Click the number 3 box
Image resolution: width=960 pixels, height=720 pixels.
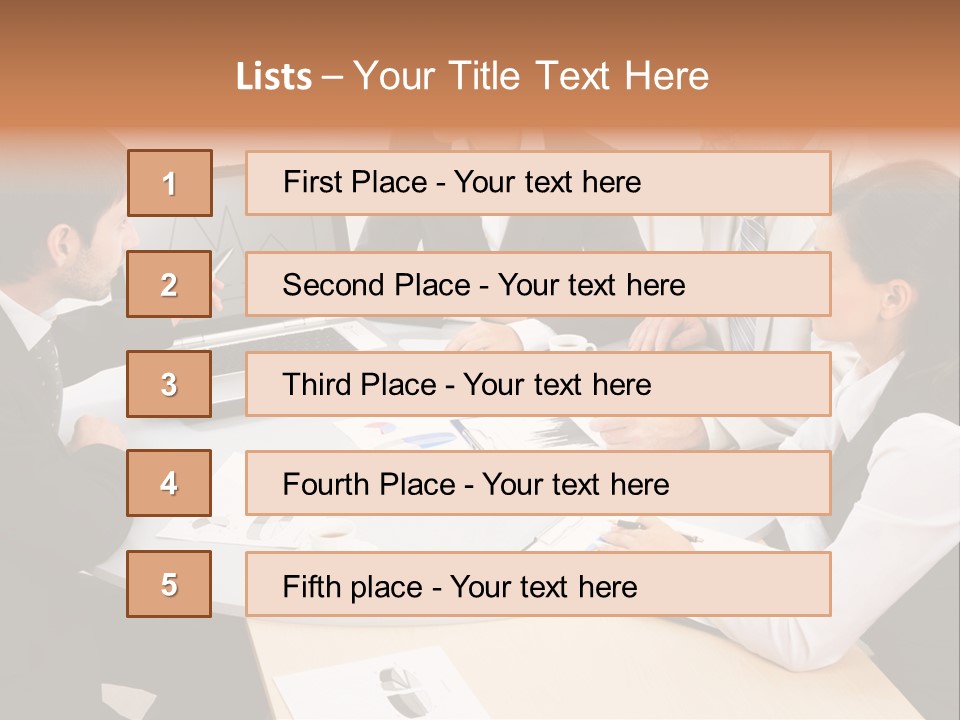pyautogui.click(x=169, y=384)
